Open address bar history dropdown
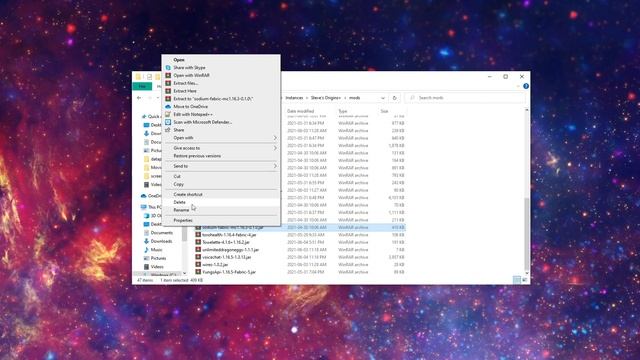640x360 pixels. [383, 98]
